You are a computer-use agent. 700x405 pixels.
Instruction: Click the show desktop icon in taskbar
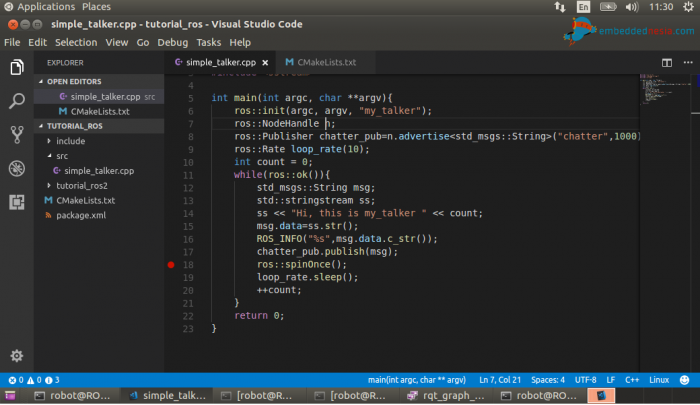tap(10, 396)
